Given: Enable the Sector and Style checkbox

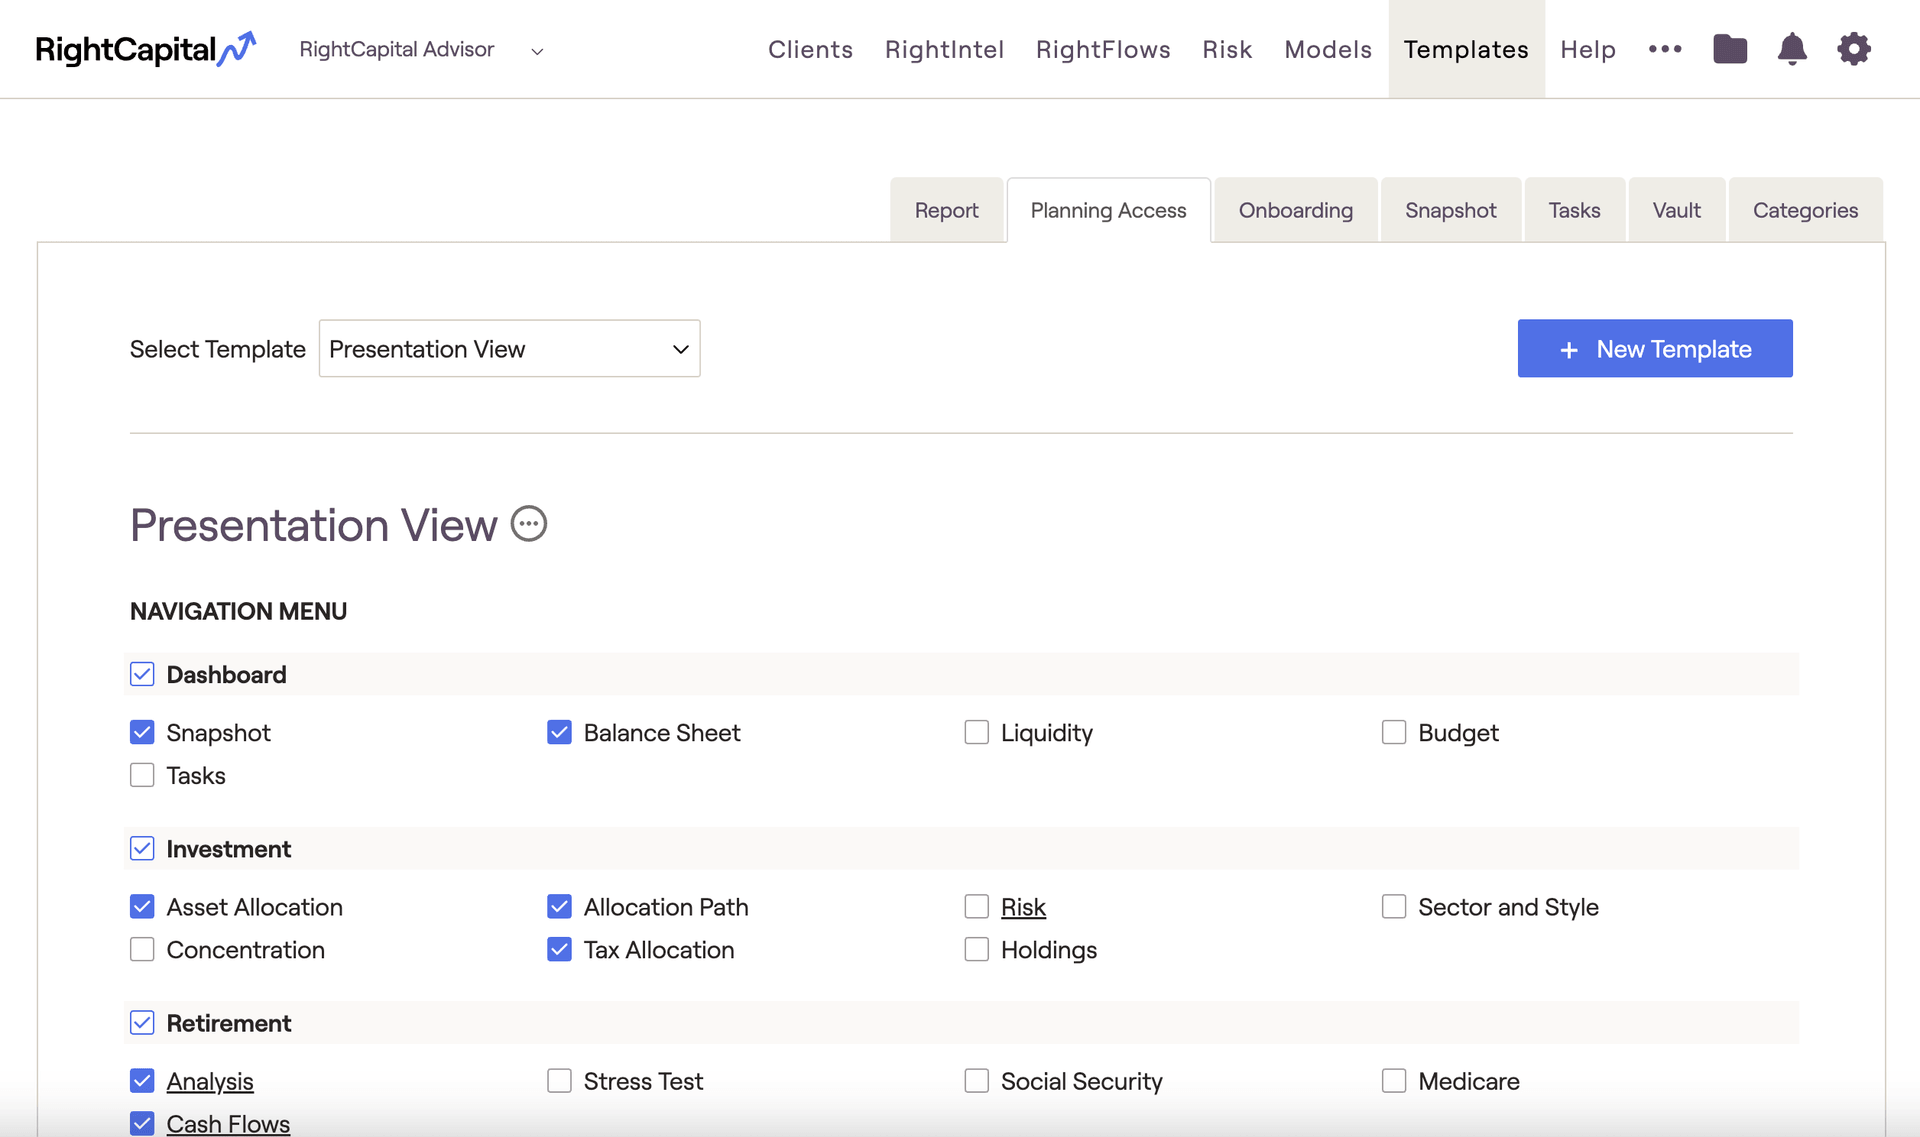Looking at the screenshot, I should [1394, 907].
